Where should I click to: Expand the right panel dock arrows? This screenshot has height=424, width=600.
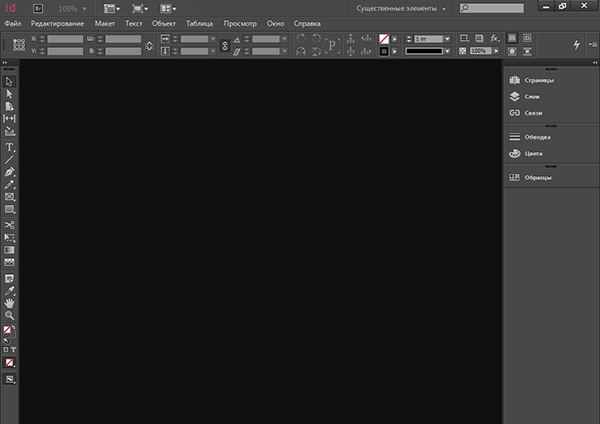pos(595,62)
